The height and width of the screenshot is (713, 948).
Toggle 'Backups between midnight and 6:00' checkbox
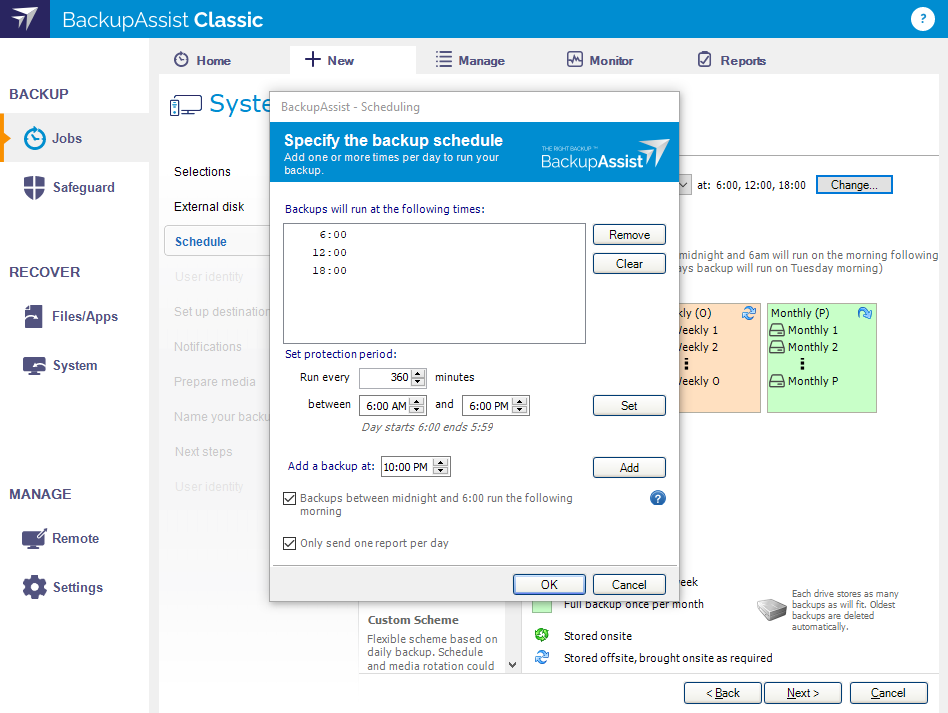click(x=290, y=498)
